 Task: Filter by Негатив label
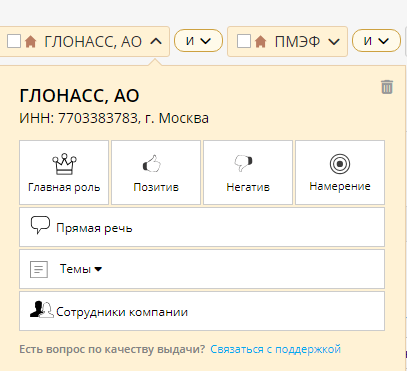[x=248, y=187]
